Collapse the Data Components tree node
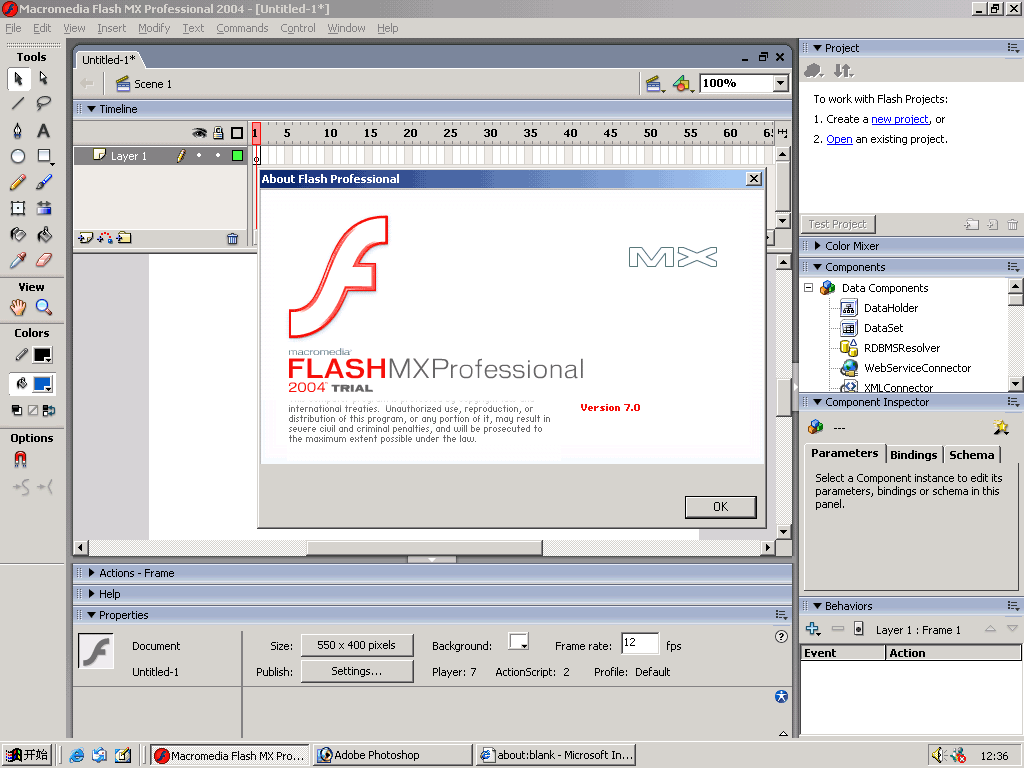 click(808, 287)
